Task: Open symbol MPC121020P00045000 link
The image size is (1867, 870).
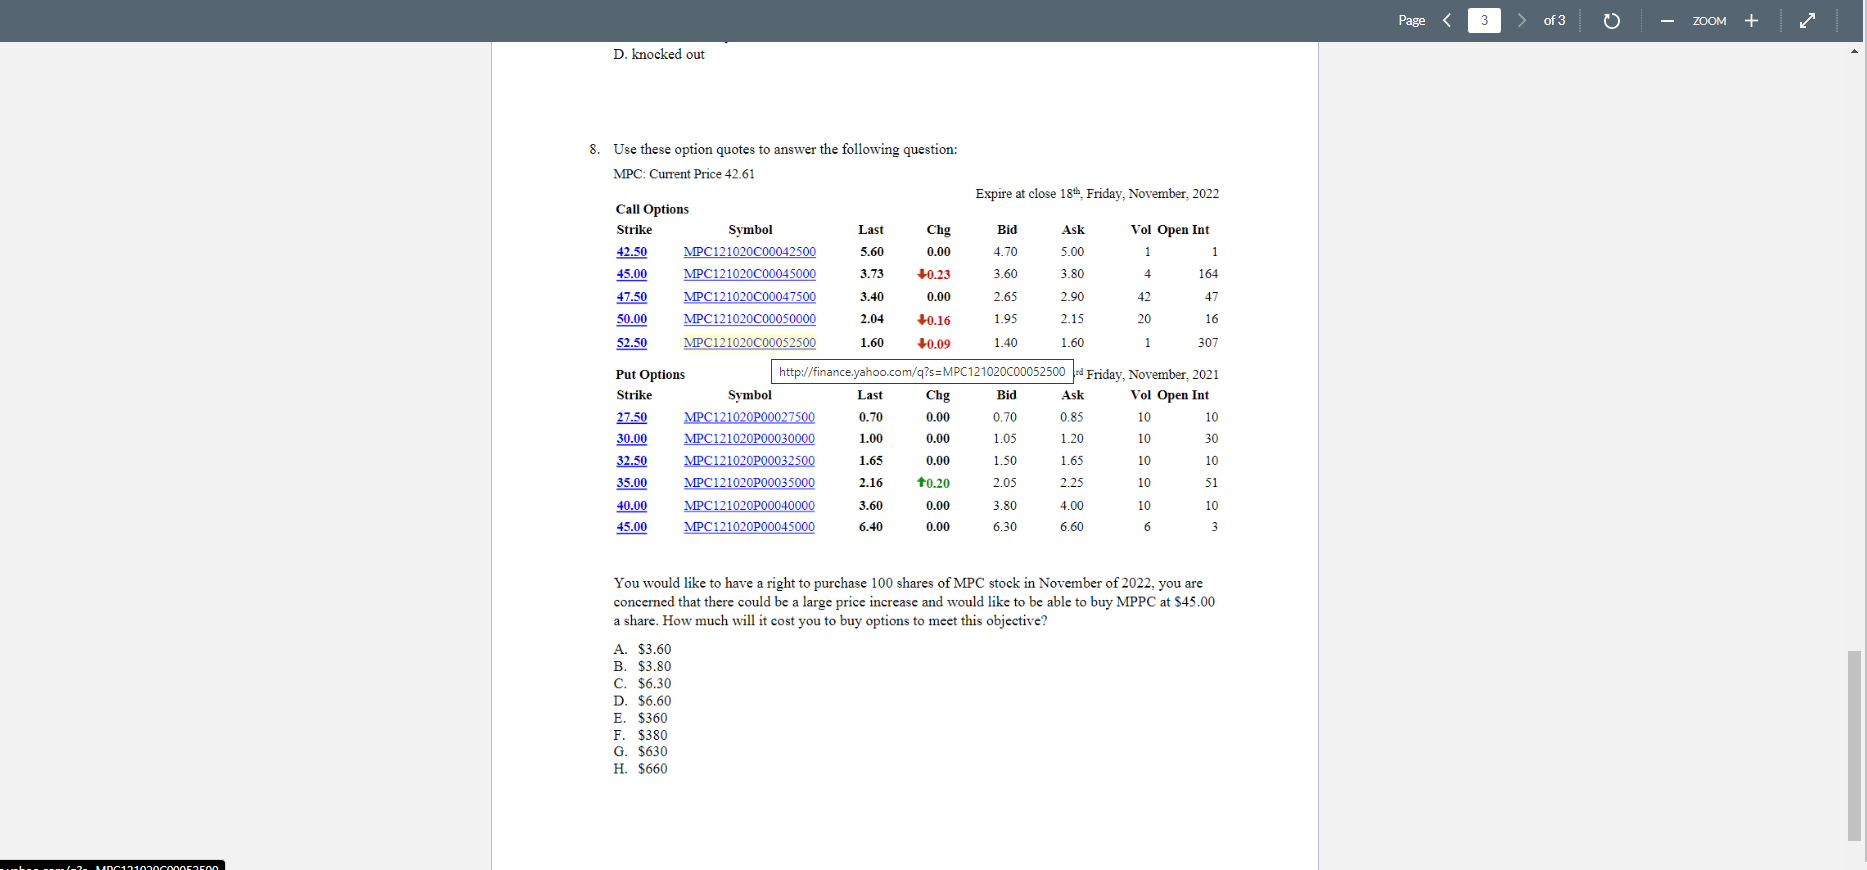Action: click(x=749, y=527)
